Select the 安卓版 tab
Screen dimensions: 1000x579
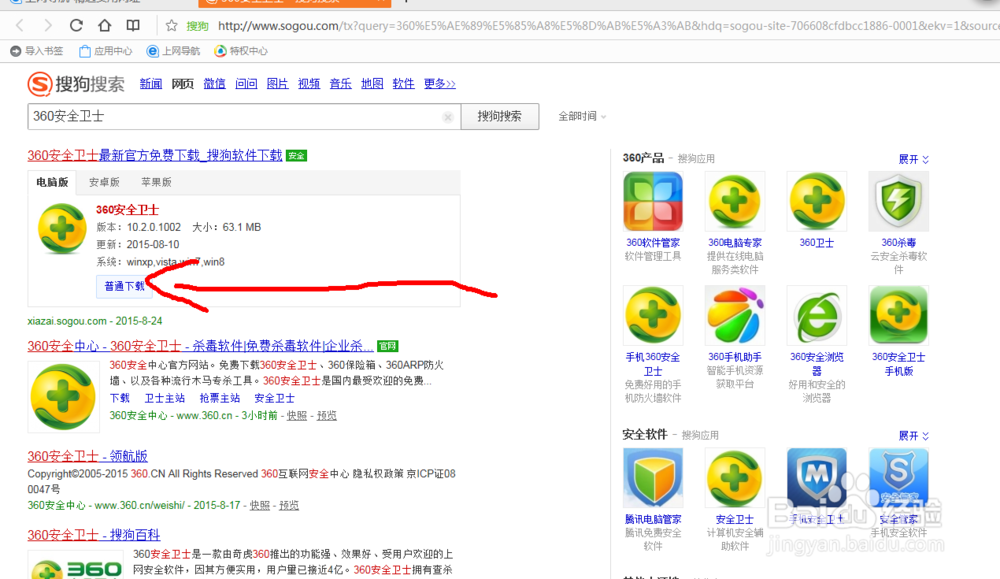pyautogui.click(x=104, y=182)
